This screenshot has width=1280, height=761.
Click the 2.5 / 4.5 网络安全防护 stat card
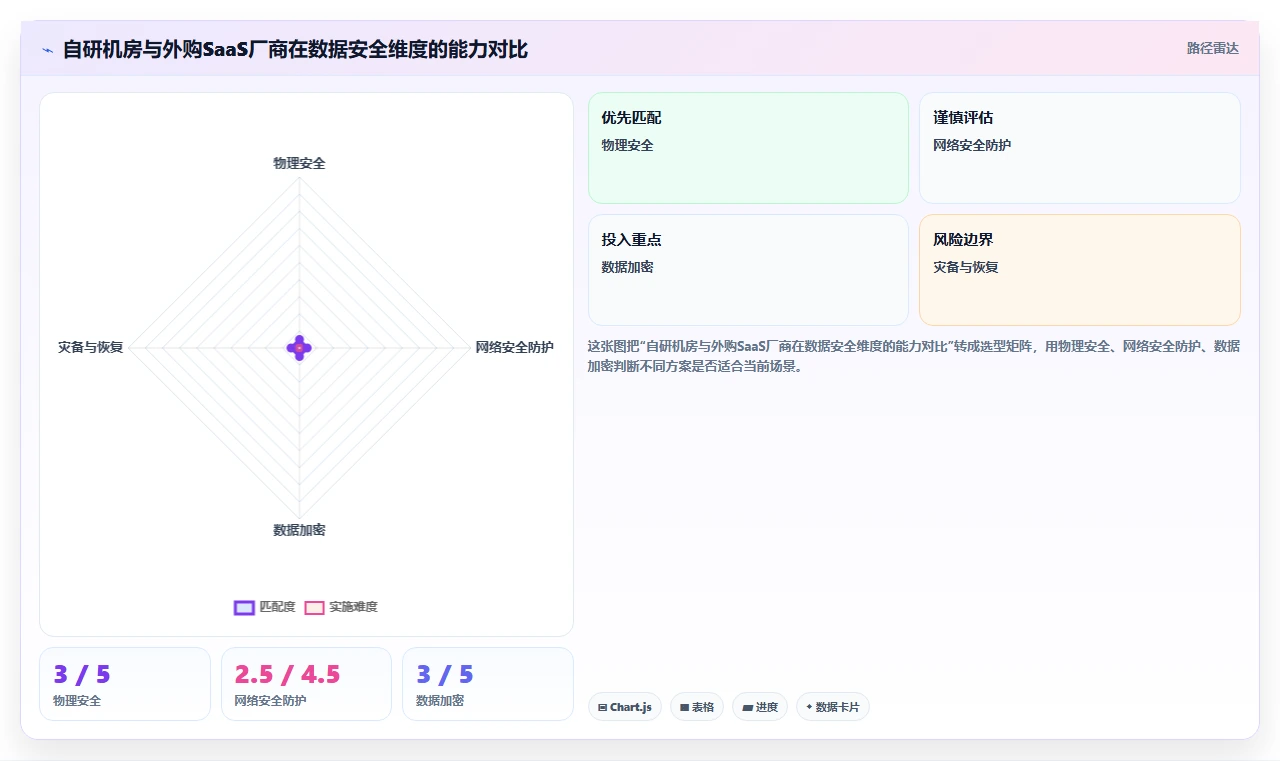click(x=306, y=684)
